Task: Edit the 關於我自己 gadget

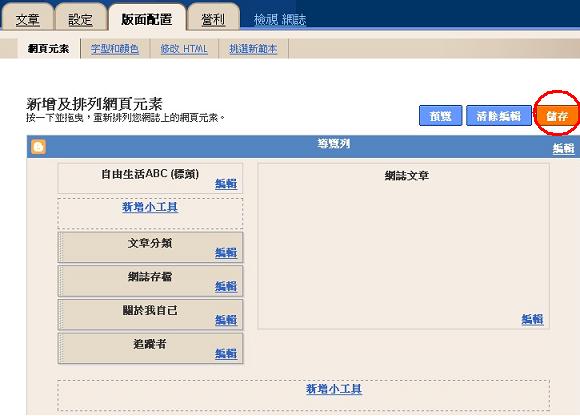Action: pos(226,320)
